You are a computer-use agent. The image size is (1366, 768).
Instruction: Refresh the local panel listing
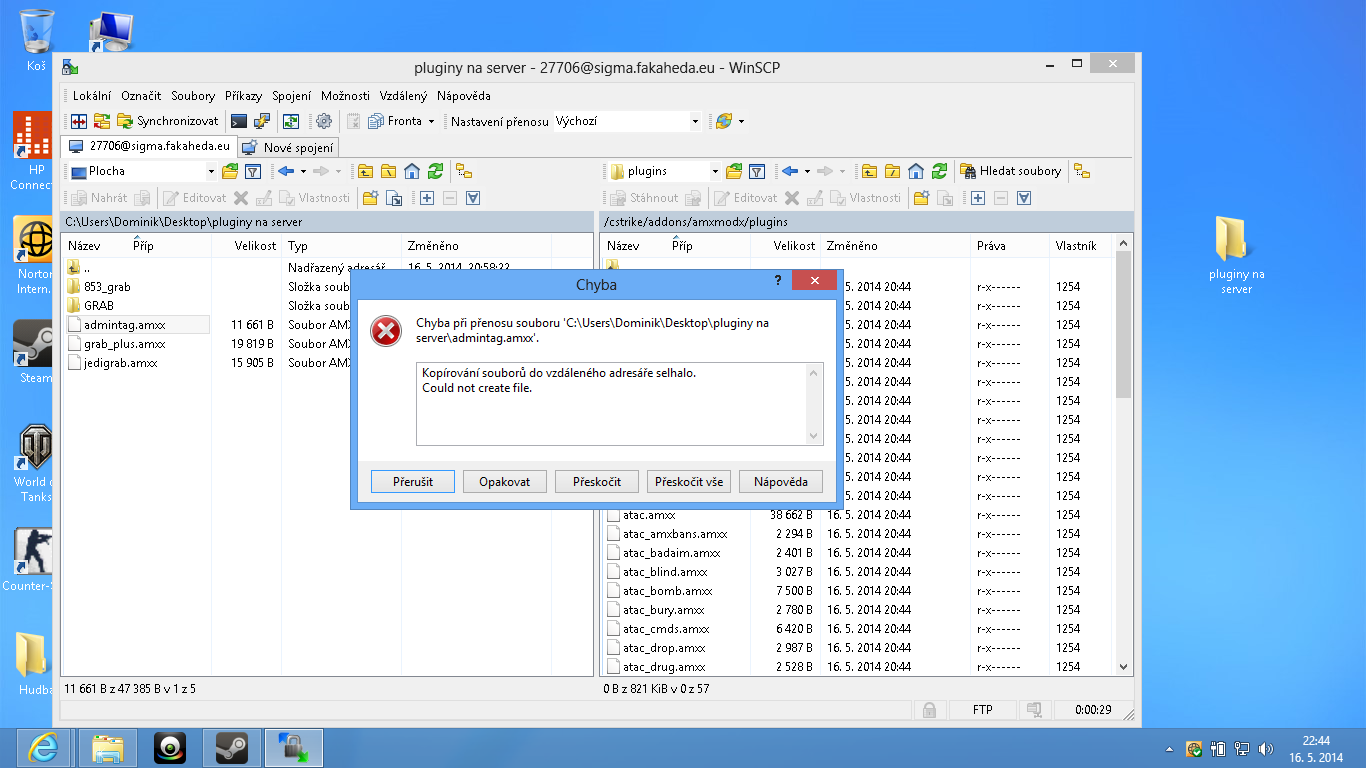pos(435,171)
